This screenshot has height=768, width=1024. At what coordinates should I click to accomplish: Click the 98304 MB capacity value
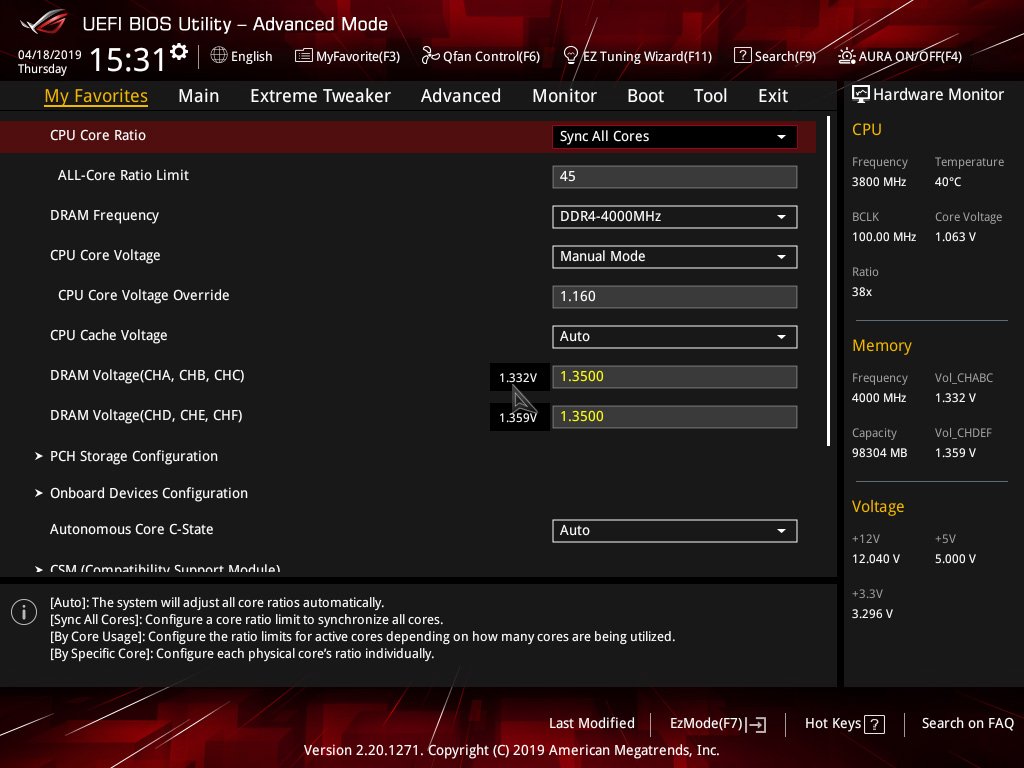pyautogui.click(x=879, y=453)
